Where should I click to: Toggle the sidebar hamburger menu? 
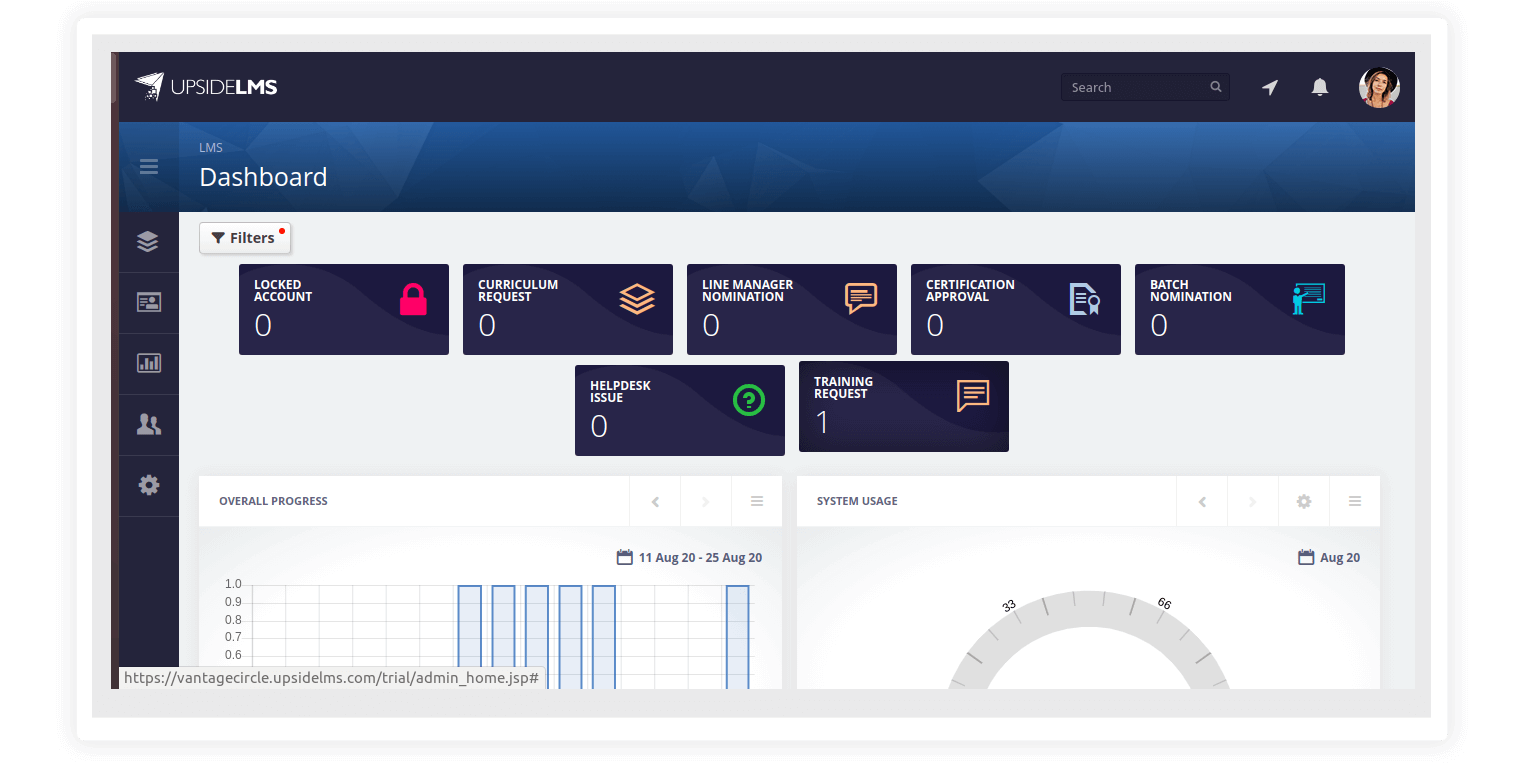pos(148,167)
